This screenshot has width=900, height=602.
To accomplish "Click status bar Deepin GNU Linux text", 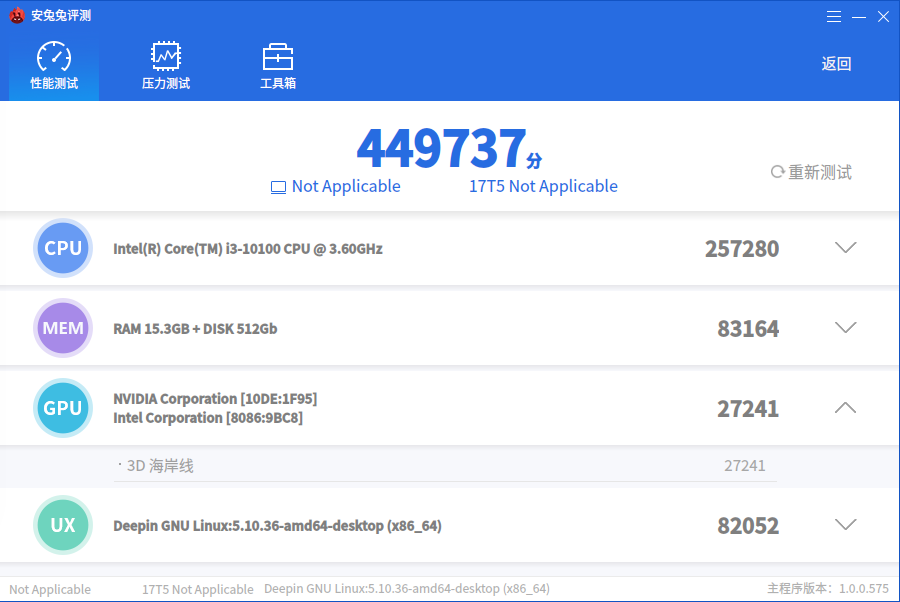I will click(407, 589).
